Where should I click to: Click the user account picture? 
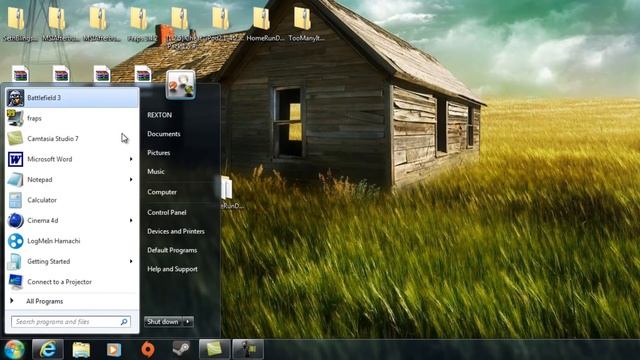click(180, 84)
